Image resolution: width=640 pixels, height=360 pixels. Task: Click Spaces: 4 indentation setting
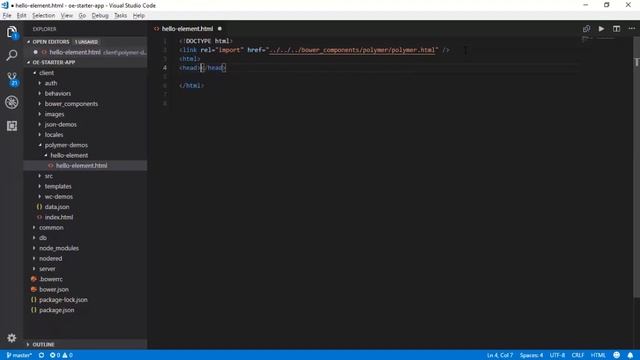pos(531,355)
